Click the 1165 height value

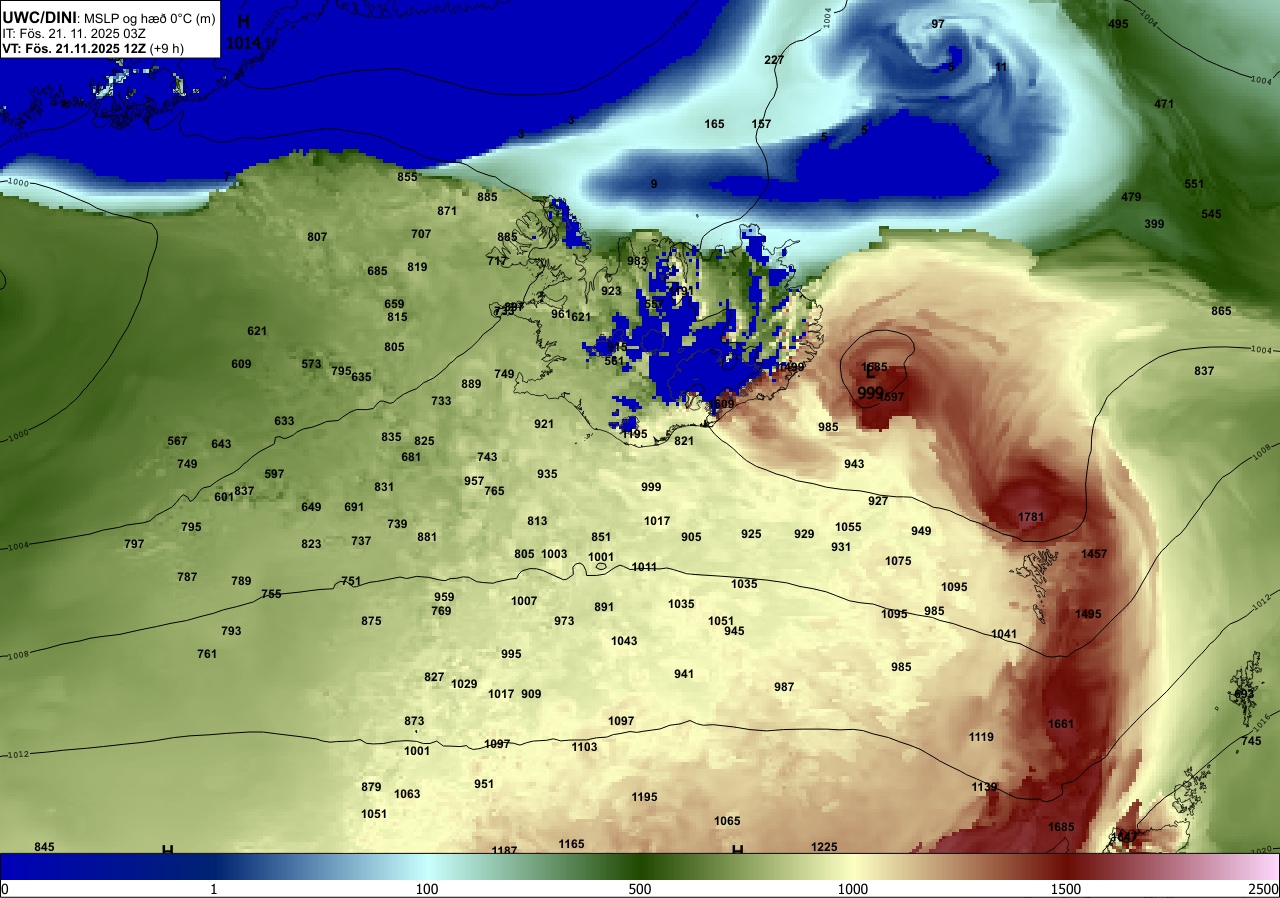[571, 844]
